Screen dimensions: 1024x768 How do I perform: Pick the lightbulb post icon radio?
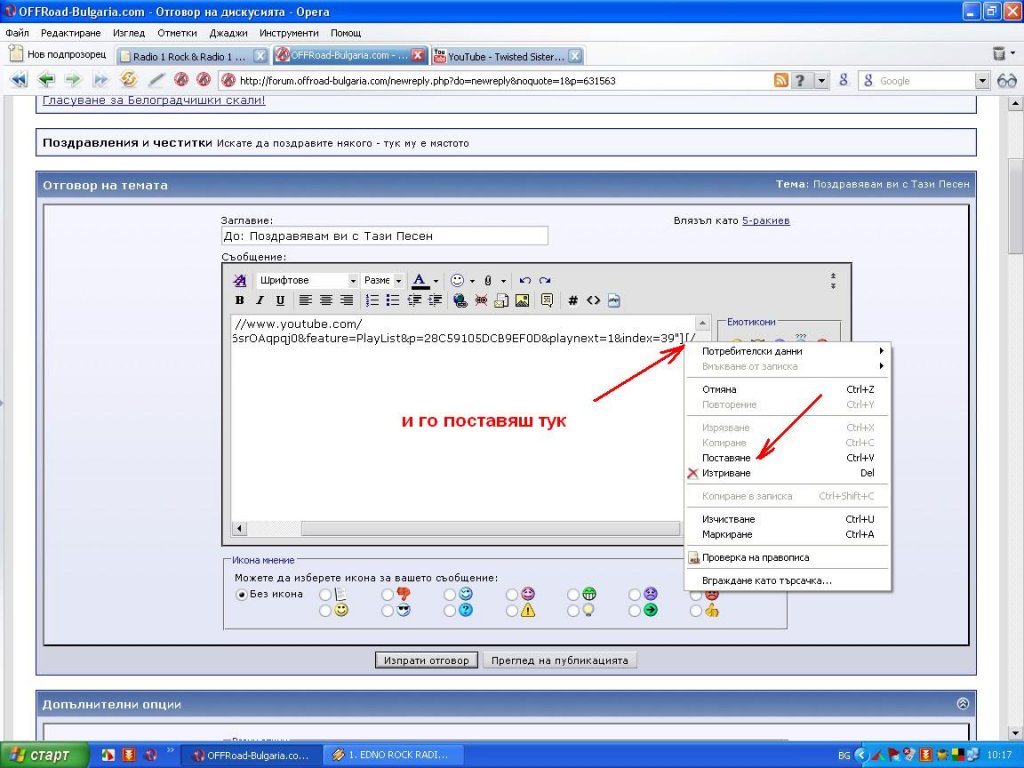click(573, 611)
